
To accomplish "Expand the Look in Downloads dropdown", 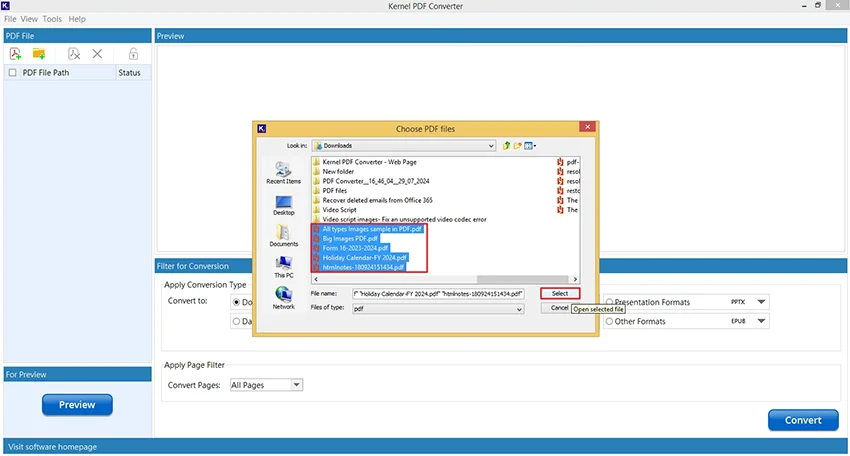I will 491,146.
